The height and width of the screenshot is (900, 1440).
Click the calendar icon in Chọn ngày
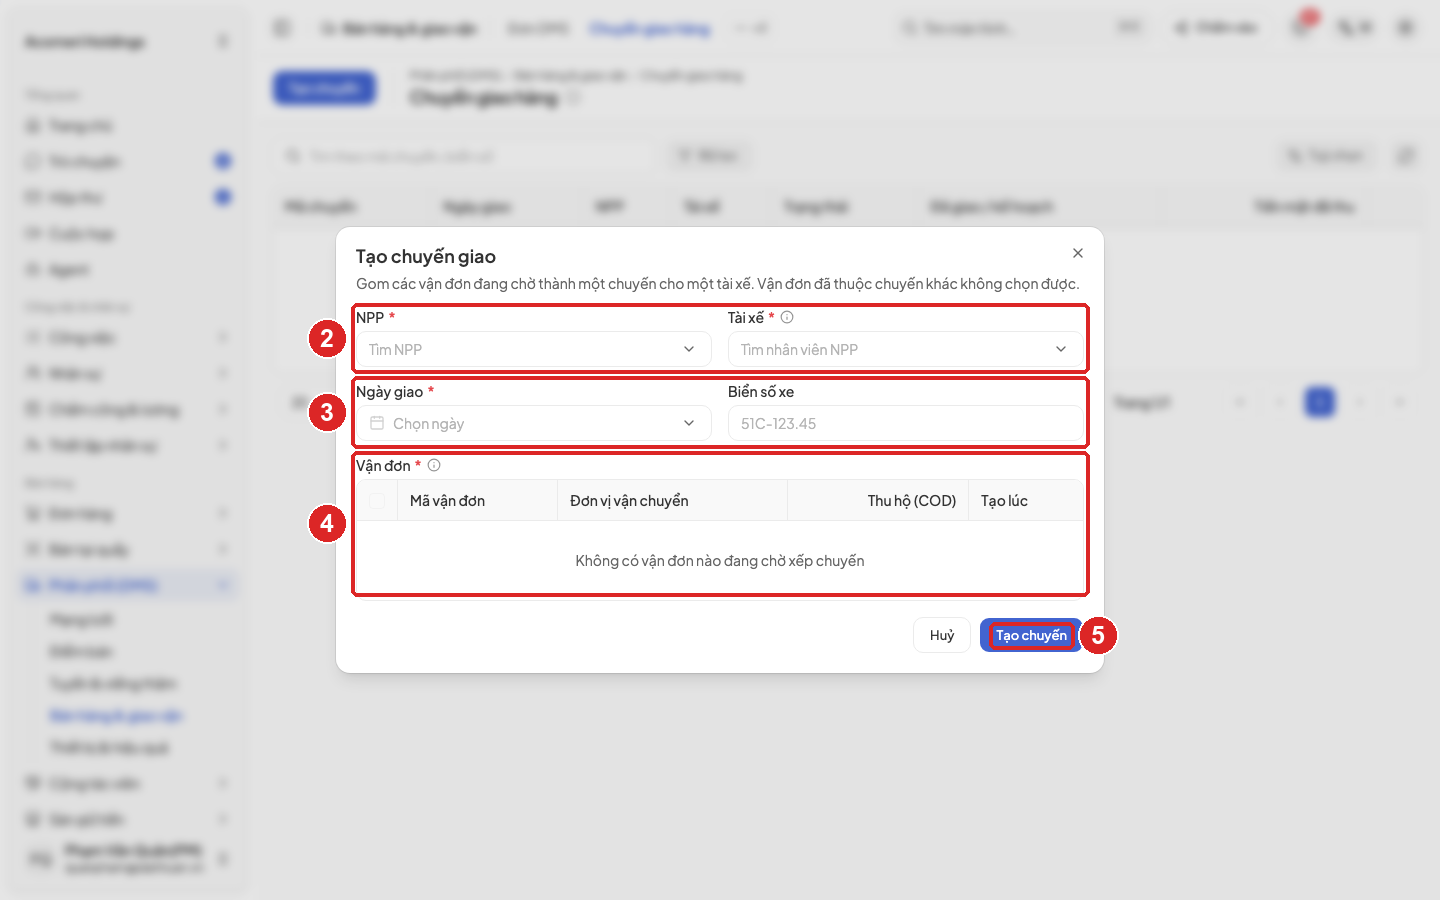coord(377,423)
